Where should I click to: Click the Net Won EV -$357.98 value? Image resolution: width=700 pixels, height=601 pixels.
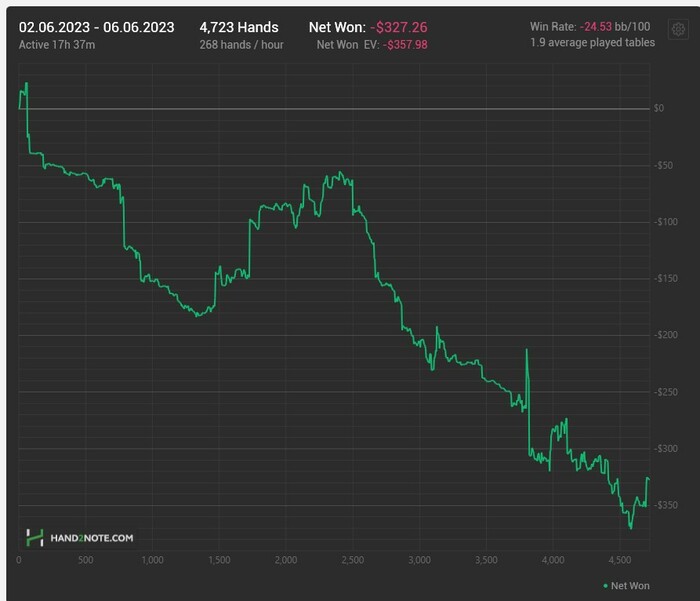pos(405,45)
